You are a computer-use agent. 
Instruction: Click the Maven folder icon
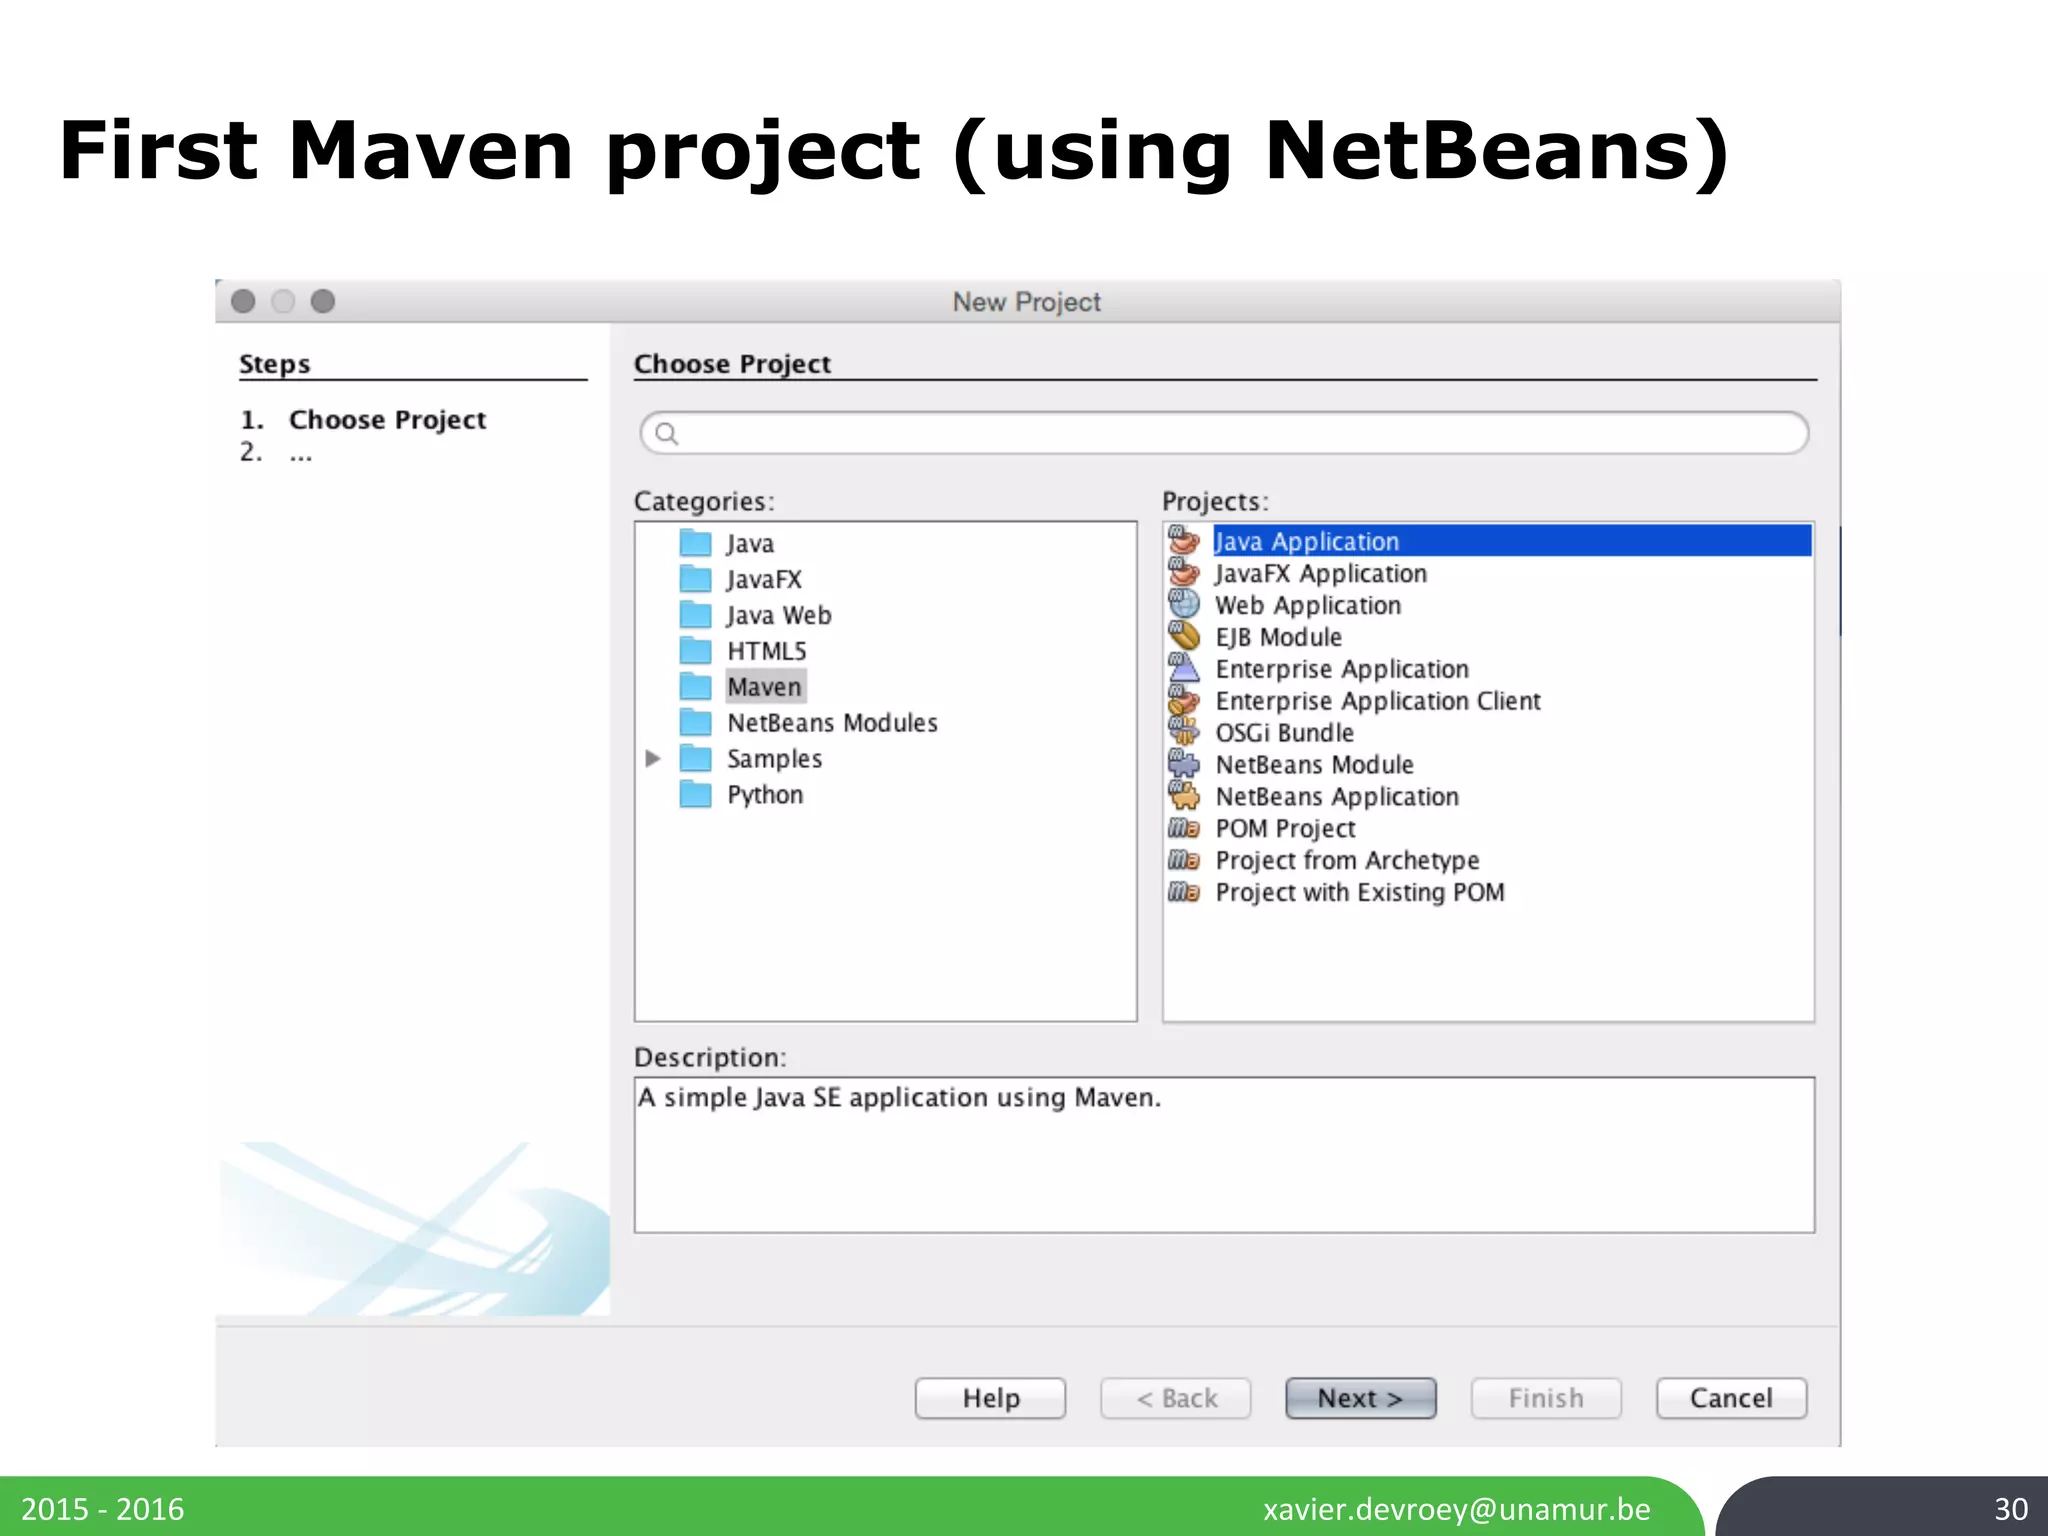coord(695,687)
